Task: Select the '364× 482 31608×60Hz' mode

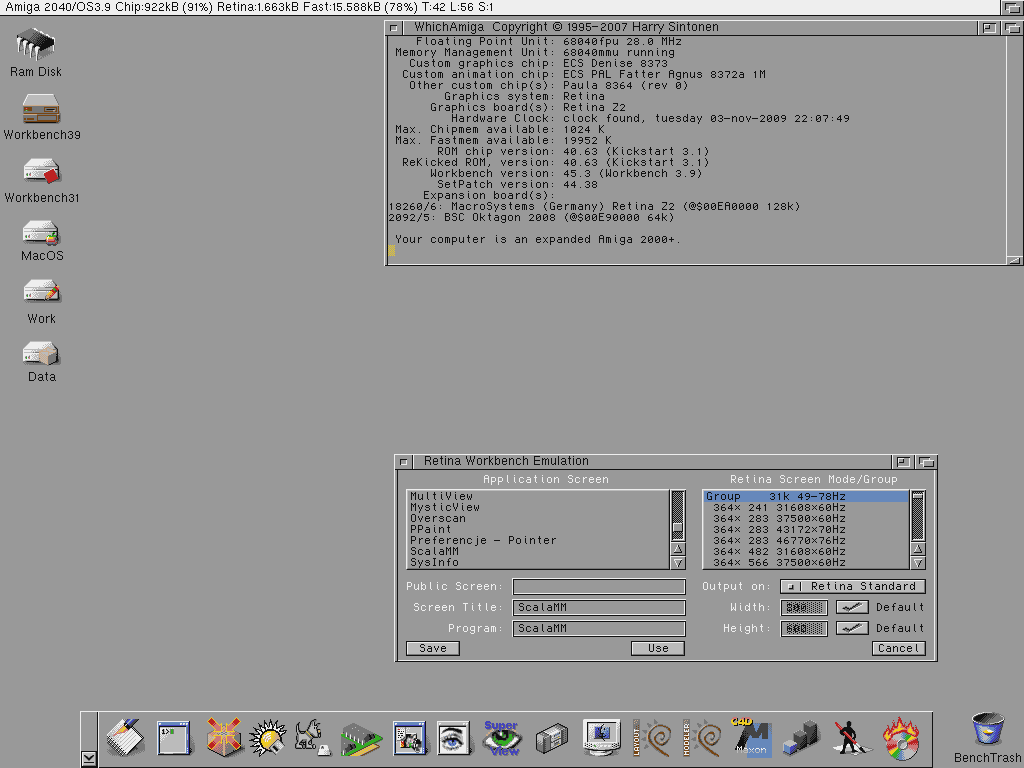Action: coord(806,552)
